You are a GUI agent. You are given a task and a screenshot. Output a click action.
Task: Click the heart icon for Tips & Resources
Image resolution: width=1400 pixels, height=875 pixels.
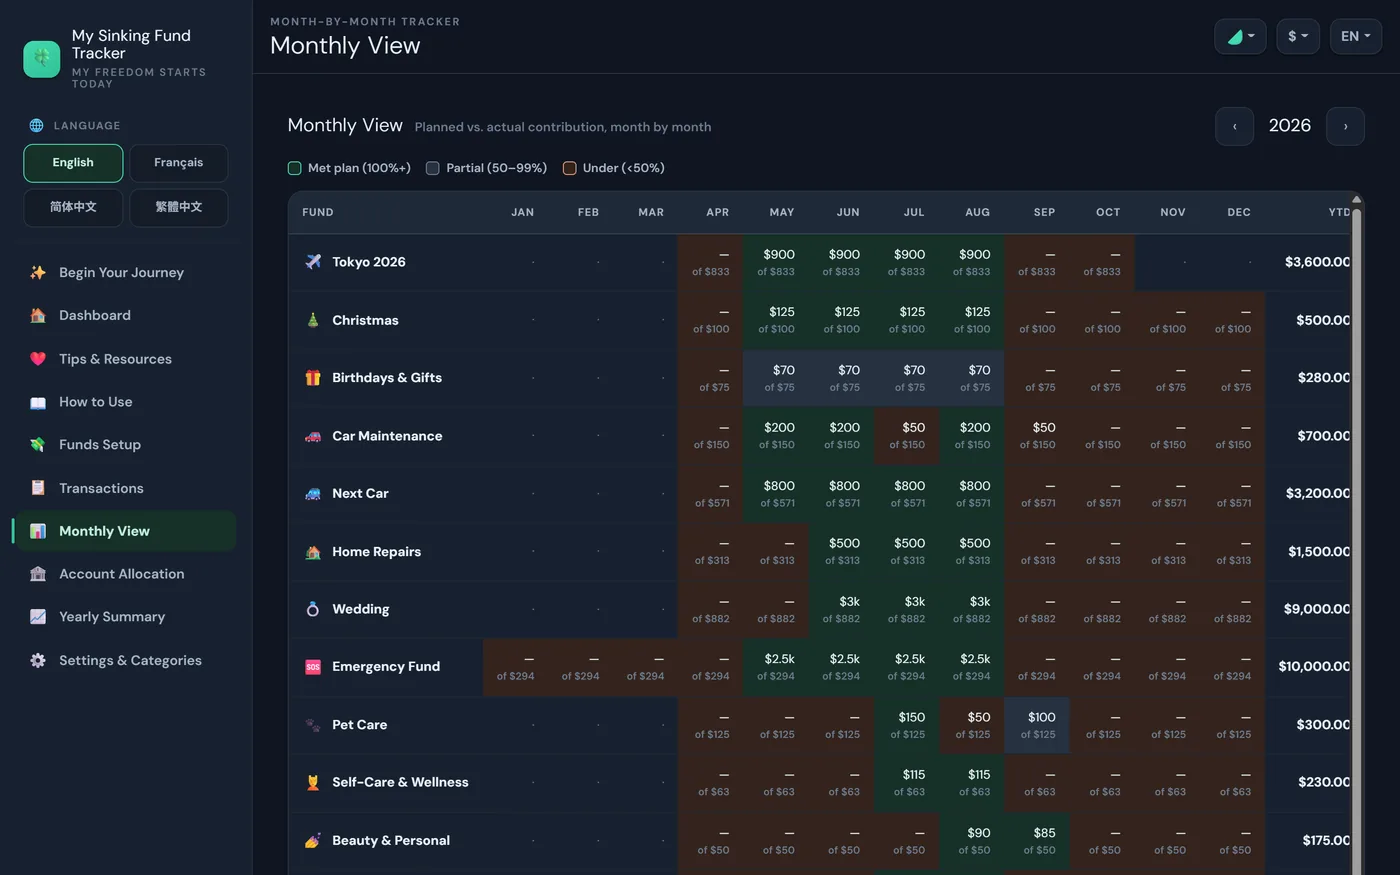click(x=38, y=359)
